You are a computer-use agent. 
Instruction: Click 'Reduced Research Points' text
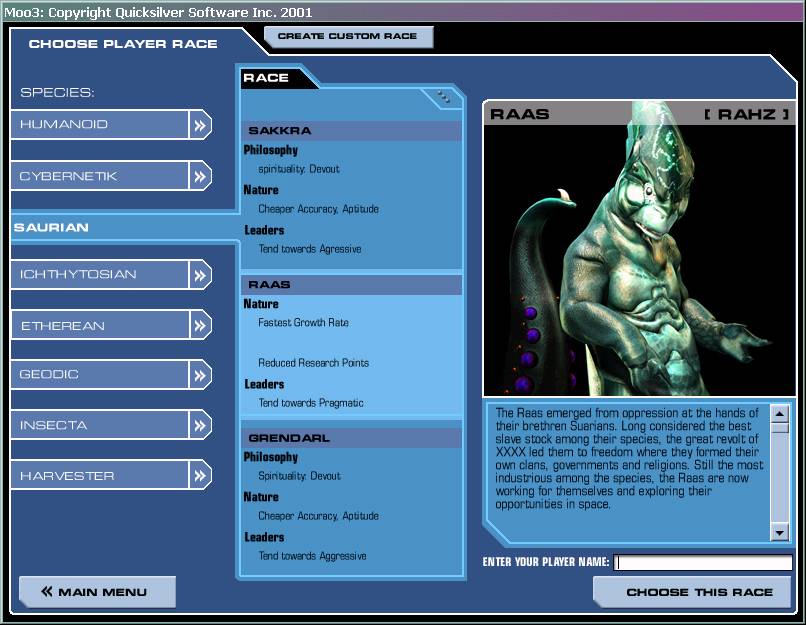point(314,363)
